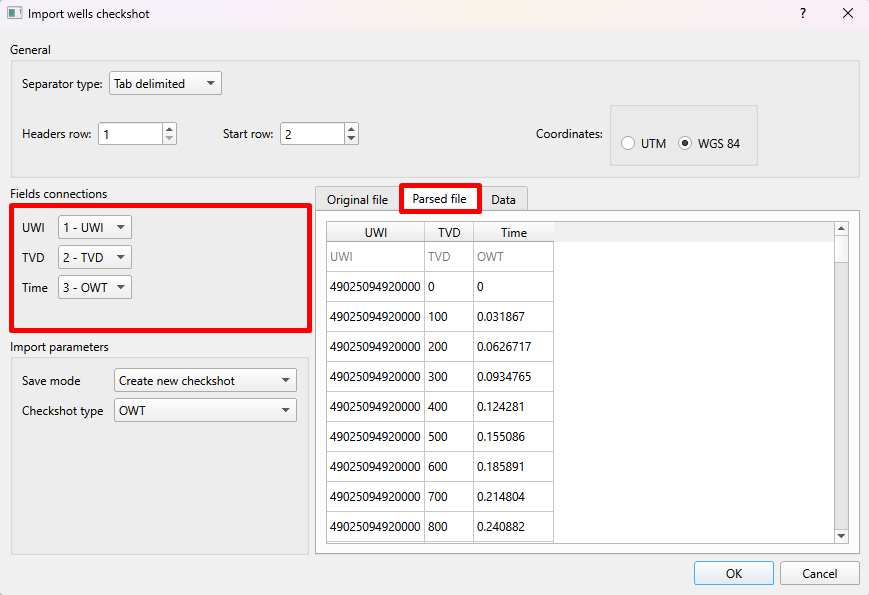
Task: Switch to the Original file tab
Action: (356, 199)
